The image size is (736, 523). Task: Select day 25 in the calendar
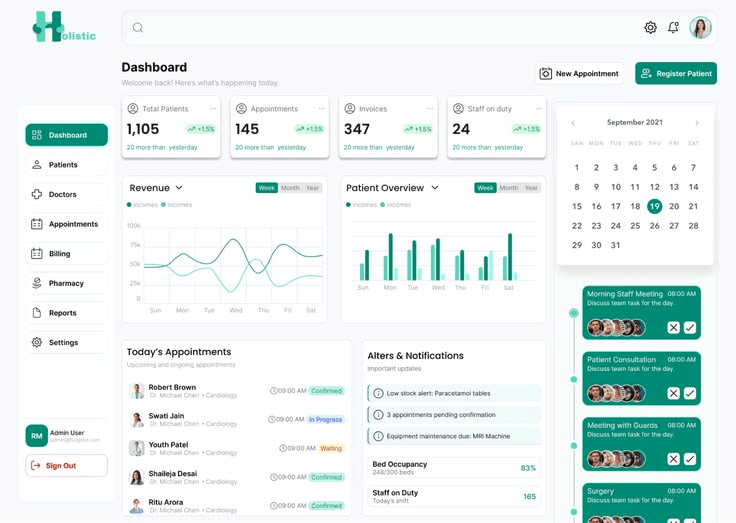(x=635, y=226)
